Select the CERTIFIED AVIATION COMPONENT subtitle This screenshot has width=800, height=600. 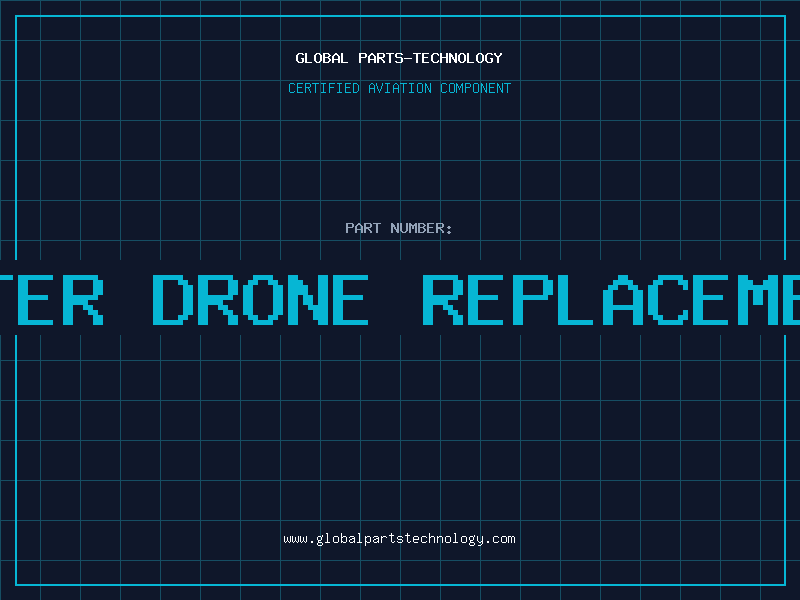399,88
